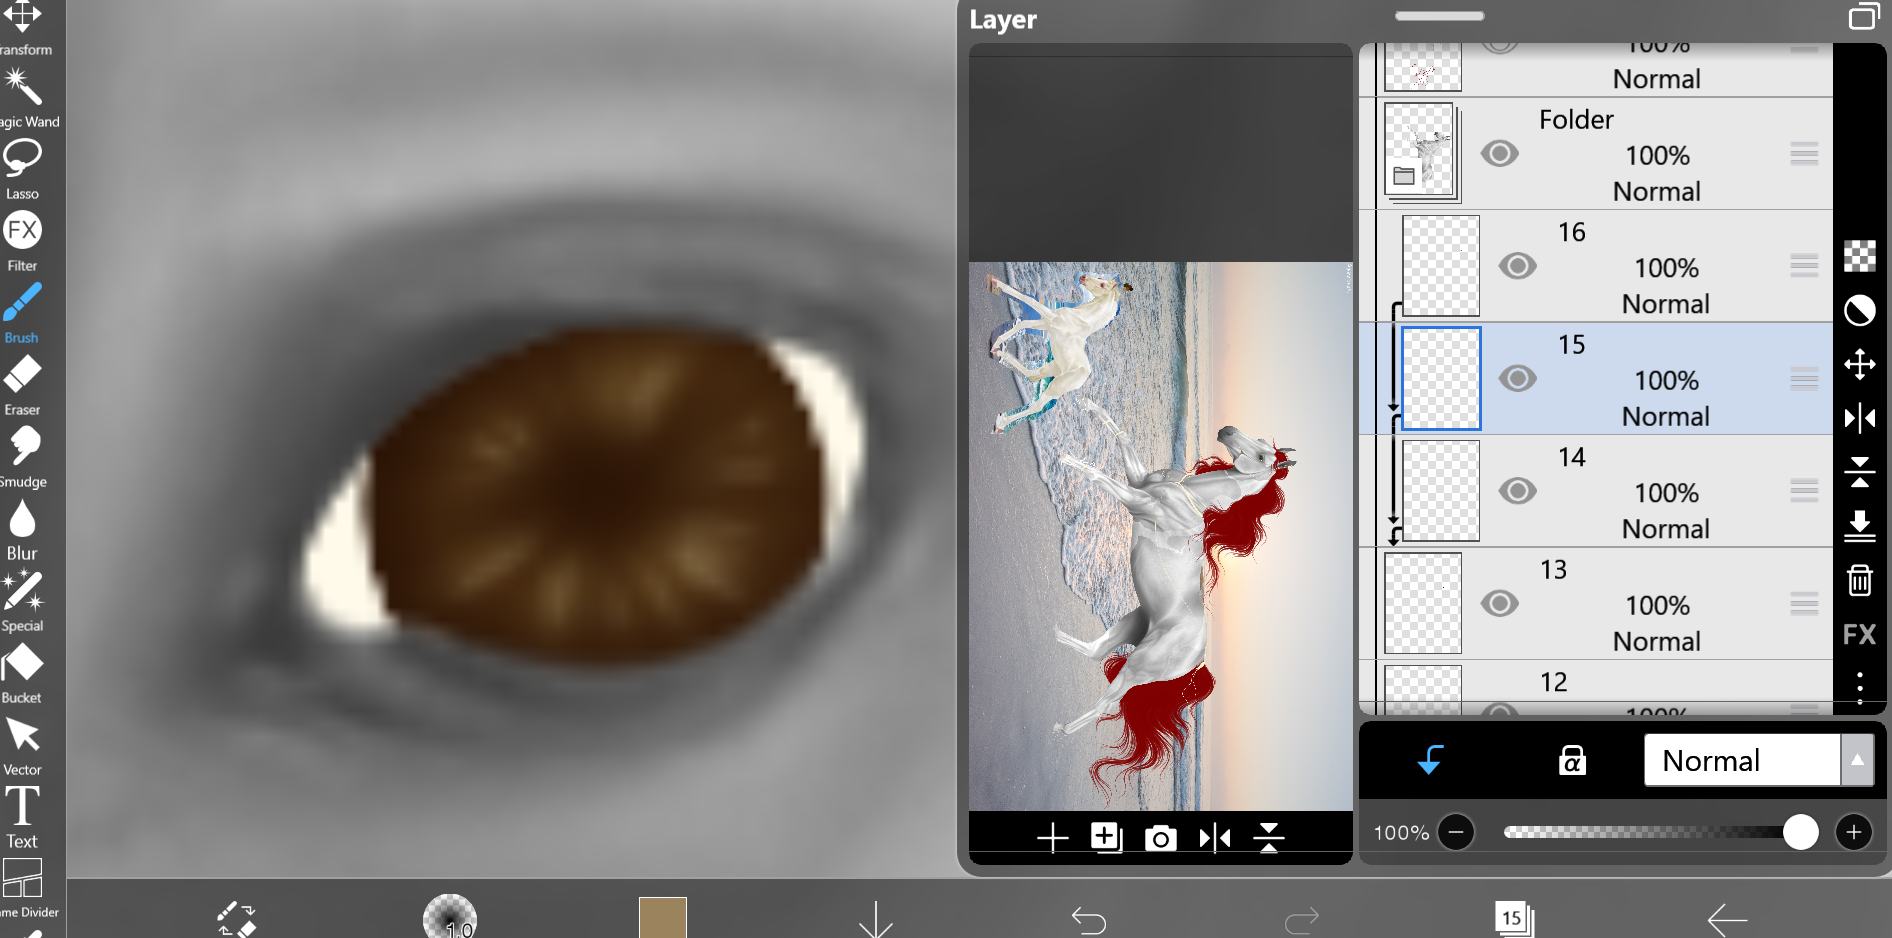Click the camera icon to import photo
The height and width of the screenshot is (938, 1892).
pyautogui.click(x=1160, y=838)
